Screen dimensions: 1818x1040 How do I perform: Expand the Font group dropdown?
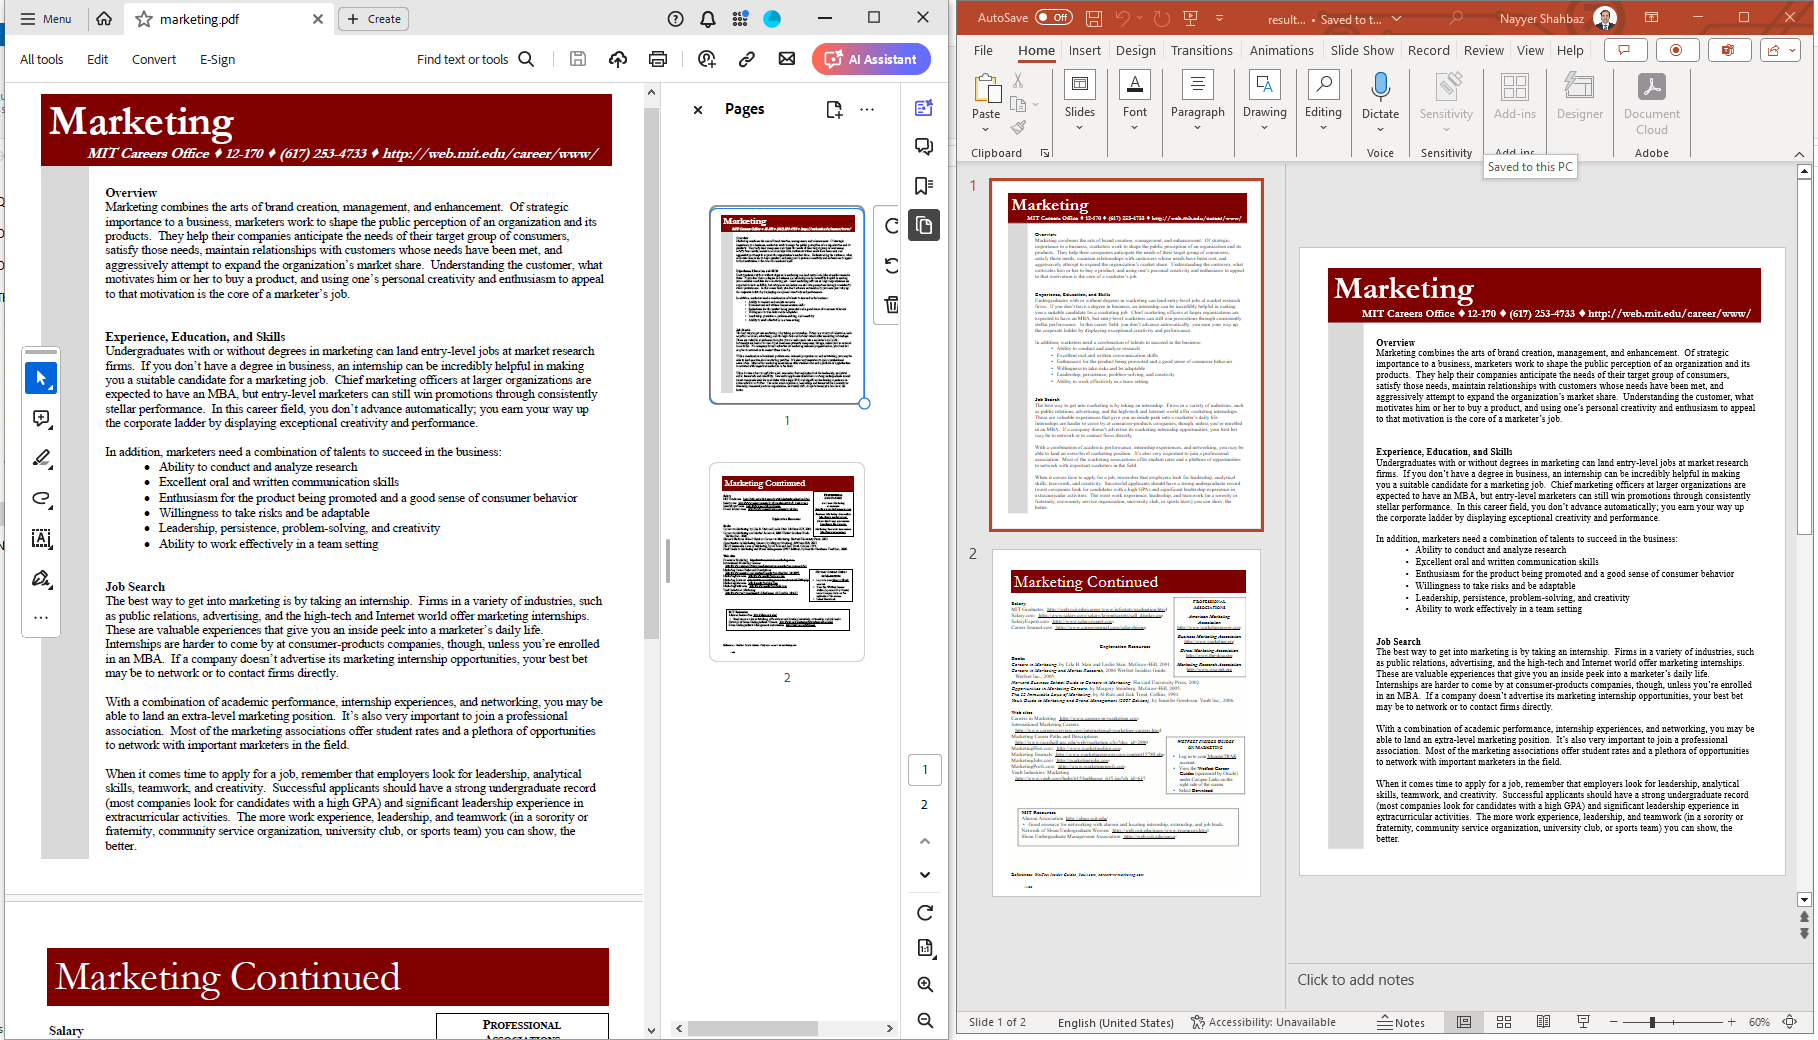[x=1134, y=127]
